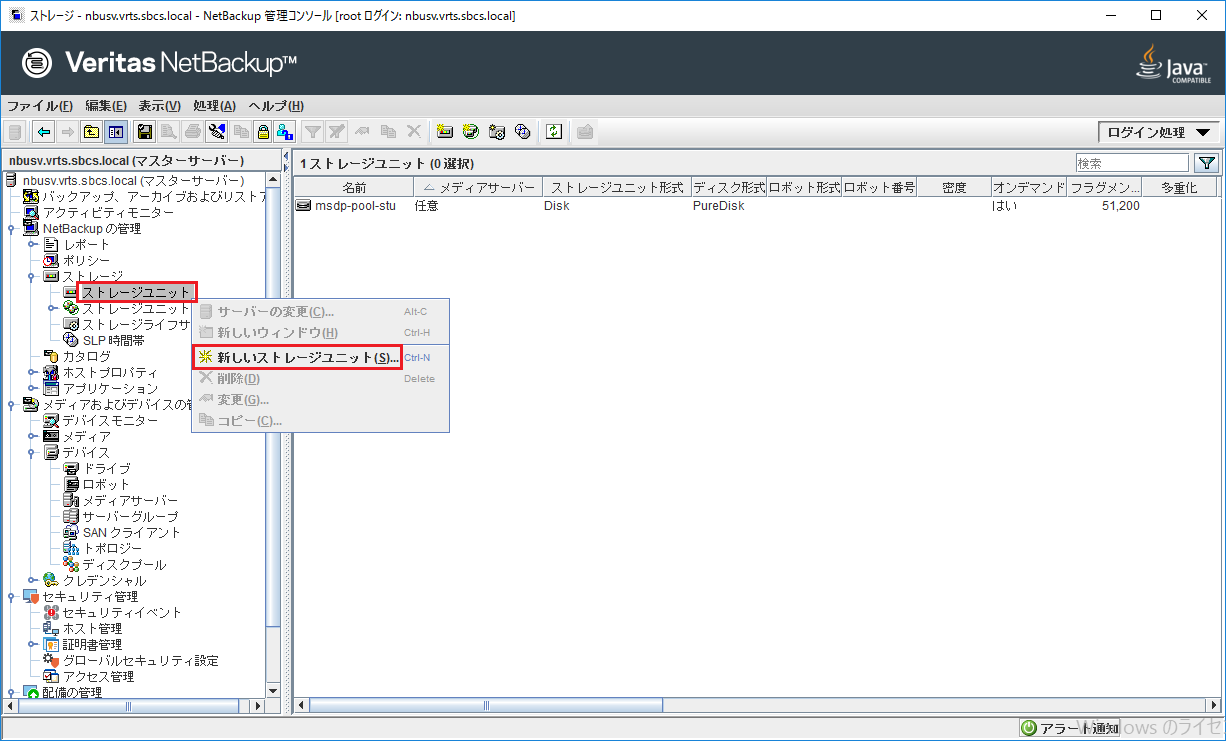
Task: Click in the 検索 search field
Action: [x=1132, y=163]
